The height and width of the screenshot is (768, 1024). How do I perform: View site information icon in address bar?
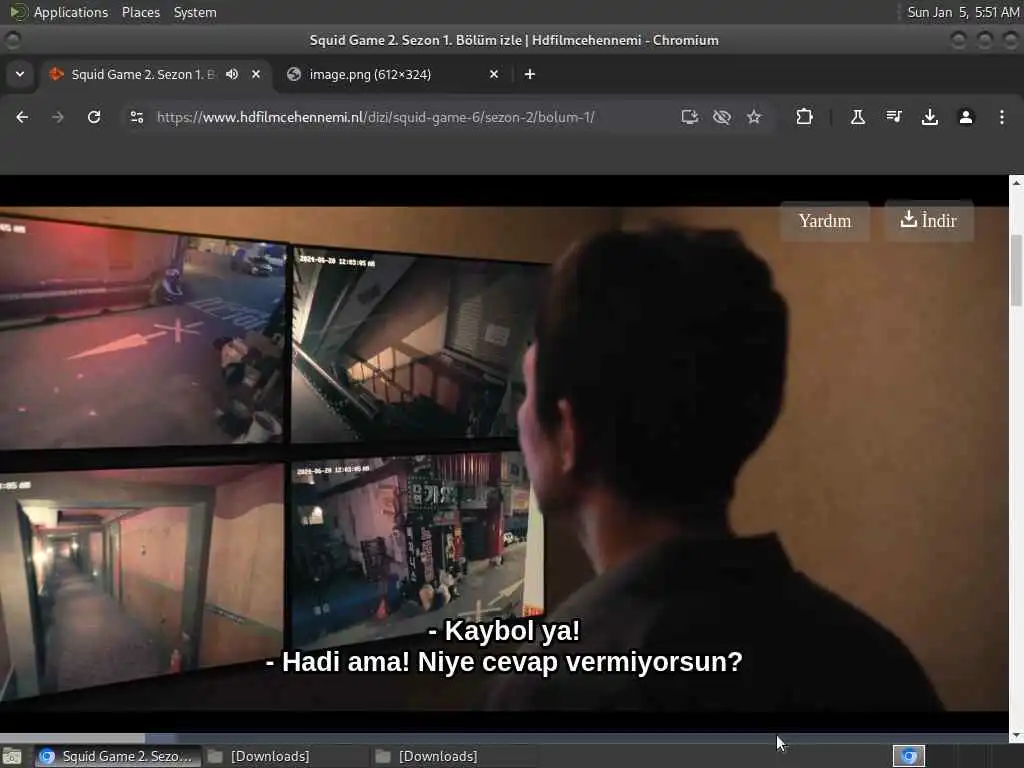pos(136,117)
